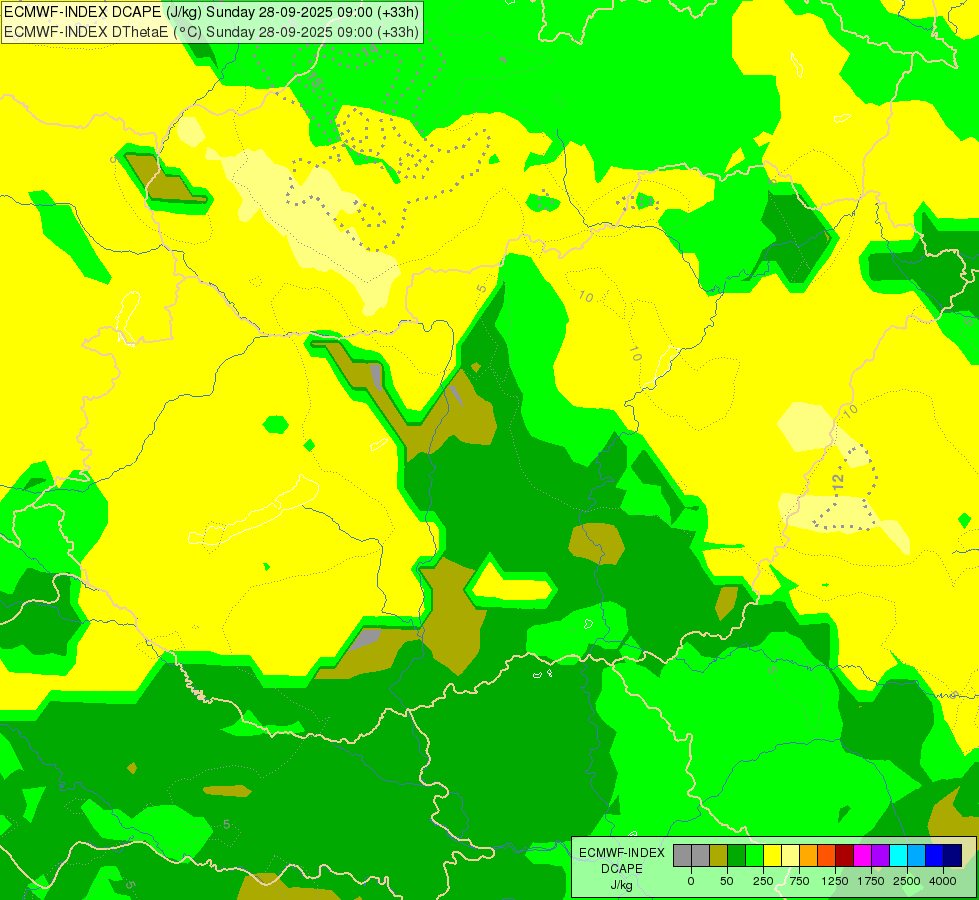Viewport: 979px width, 900px height.
Task: Click the 4000 legend tick label
Action: [x=943, y=881]
